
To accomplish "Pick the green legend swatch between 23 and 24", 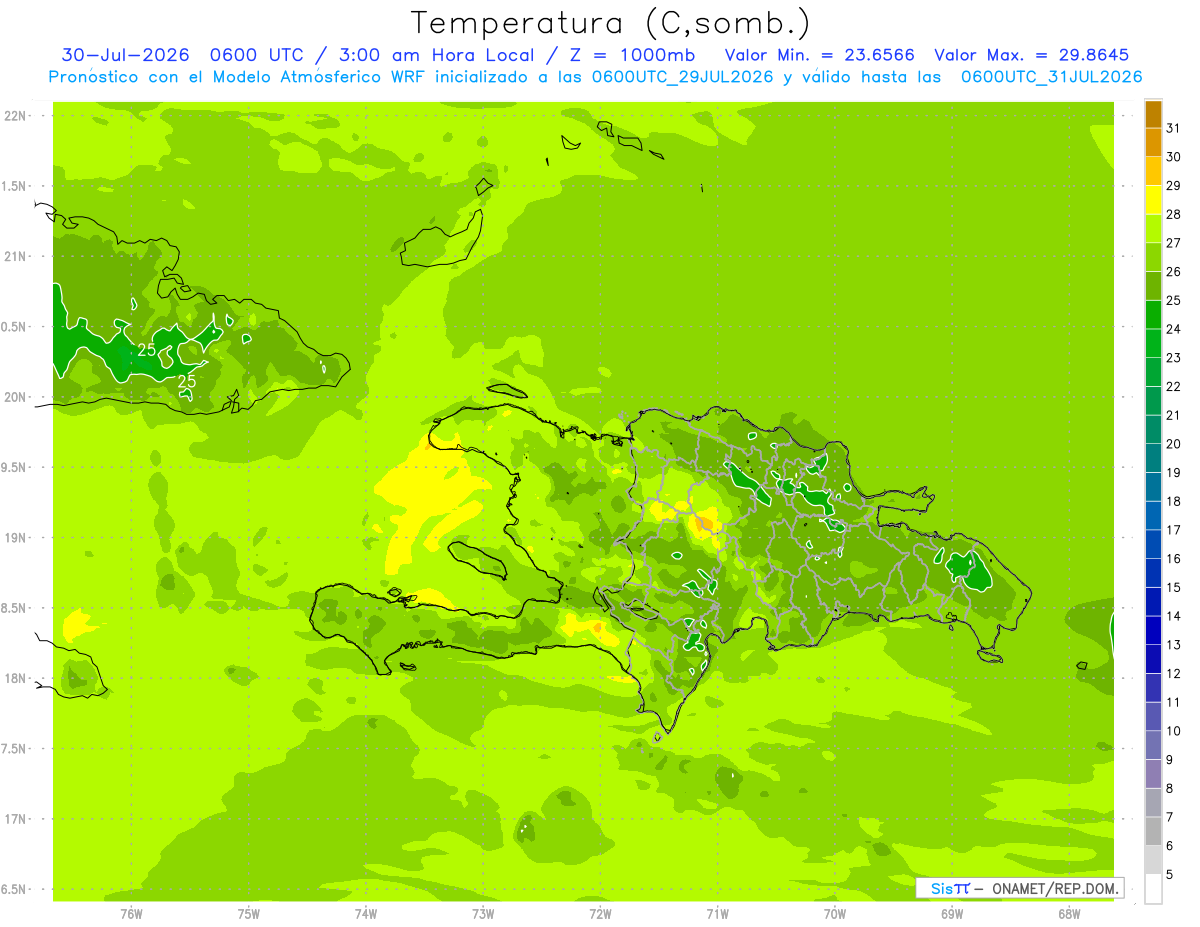I will 1153,344.
